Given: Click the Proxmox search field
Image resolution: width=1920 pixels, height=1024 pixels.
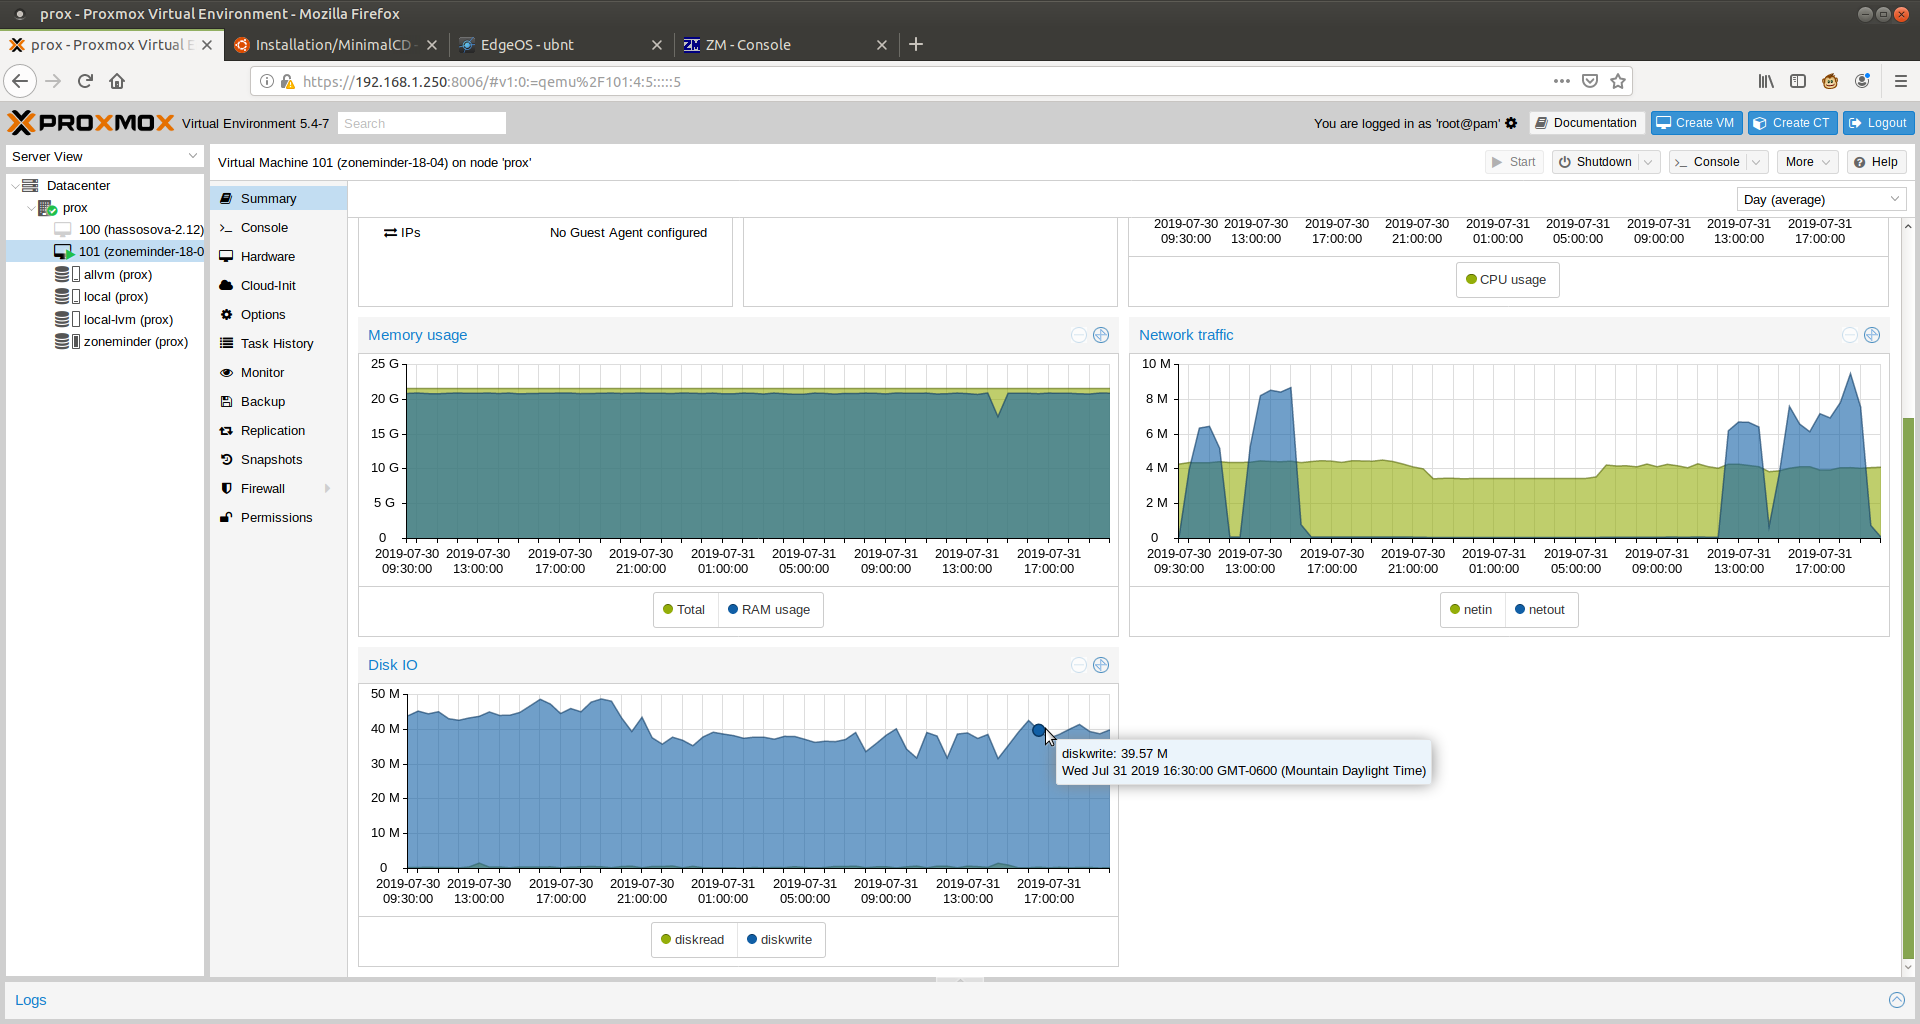Looking at the screenshot, I should 421,123.
